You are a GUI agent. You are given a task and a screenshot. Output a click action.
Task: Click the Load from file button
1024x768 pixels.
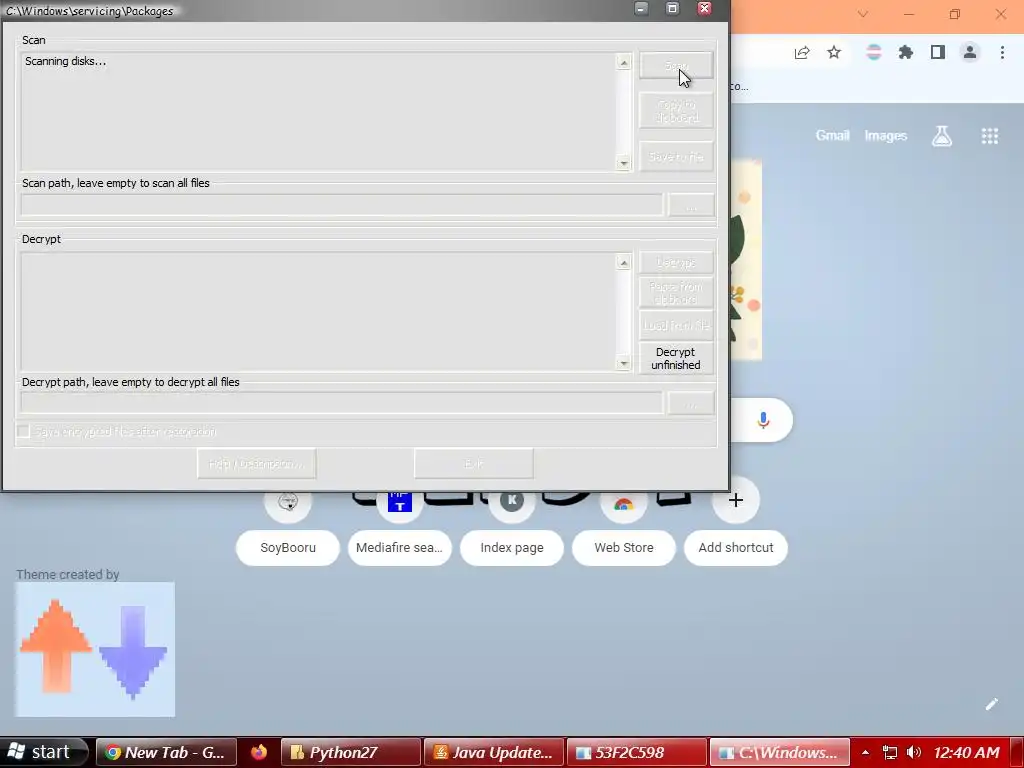tap(676, 325)
